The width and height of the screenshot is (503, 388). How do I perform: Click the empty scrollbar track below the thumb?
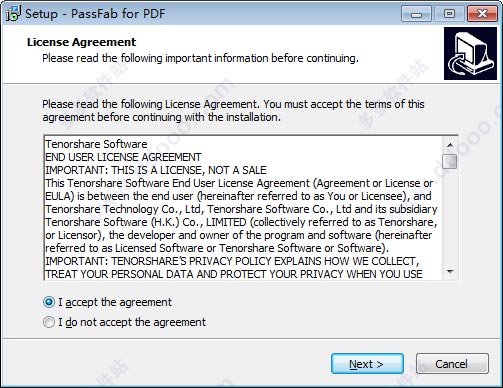tap(450, 217)
